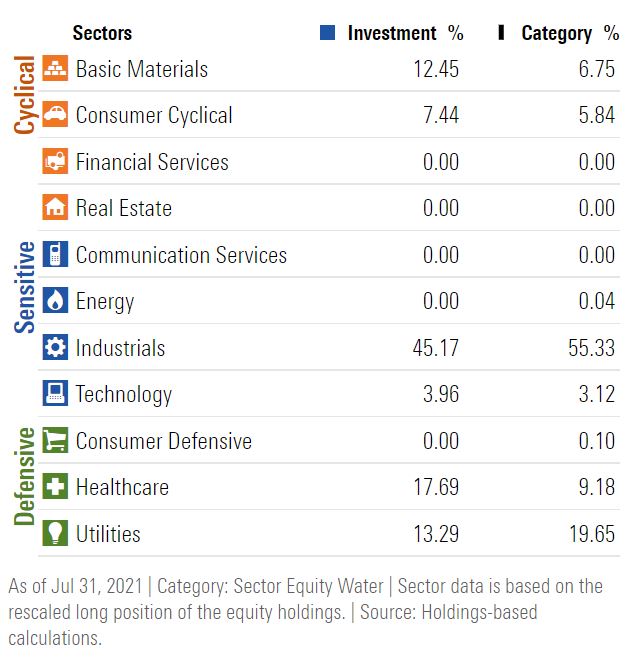Screen dimensions: 633x657
Task: Select the Industrials sector label
Action: tap(120, 348)
